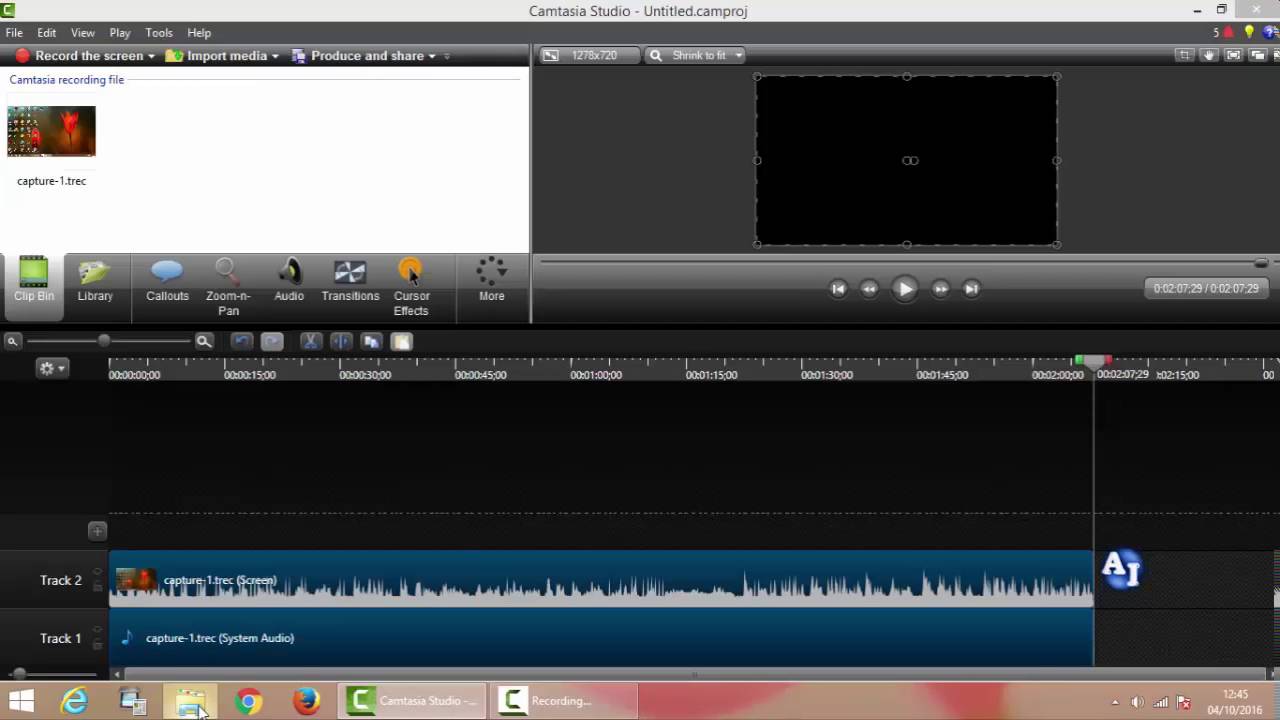
Task: Detach the preview window
Action: (x=1257, y=56)
